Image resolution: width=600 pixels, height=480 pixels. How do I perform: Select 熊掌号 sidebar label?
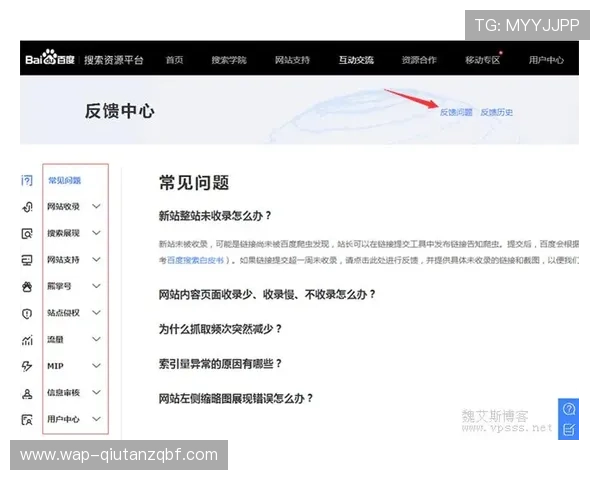point(59,286)
